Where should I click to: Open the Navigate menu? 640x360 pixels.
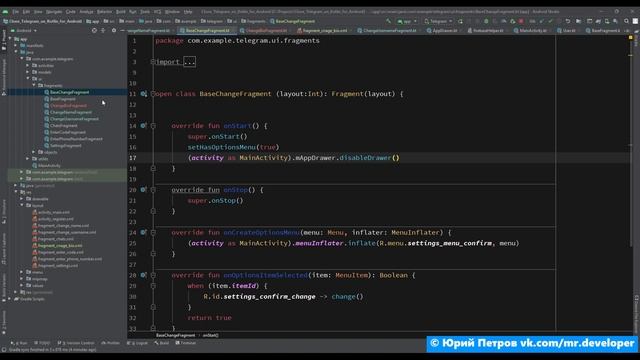[x=54, y=12]
